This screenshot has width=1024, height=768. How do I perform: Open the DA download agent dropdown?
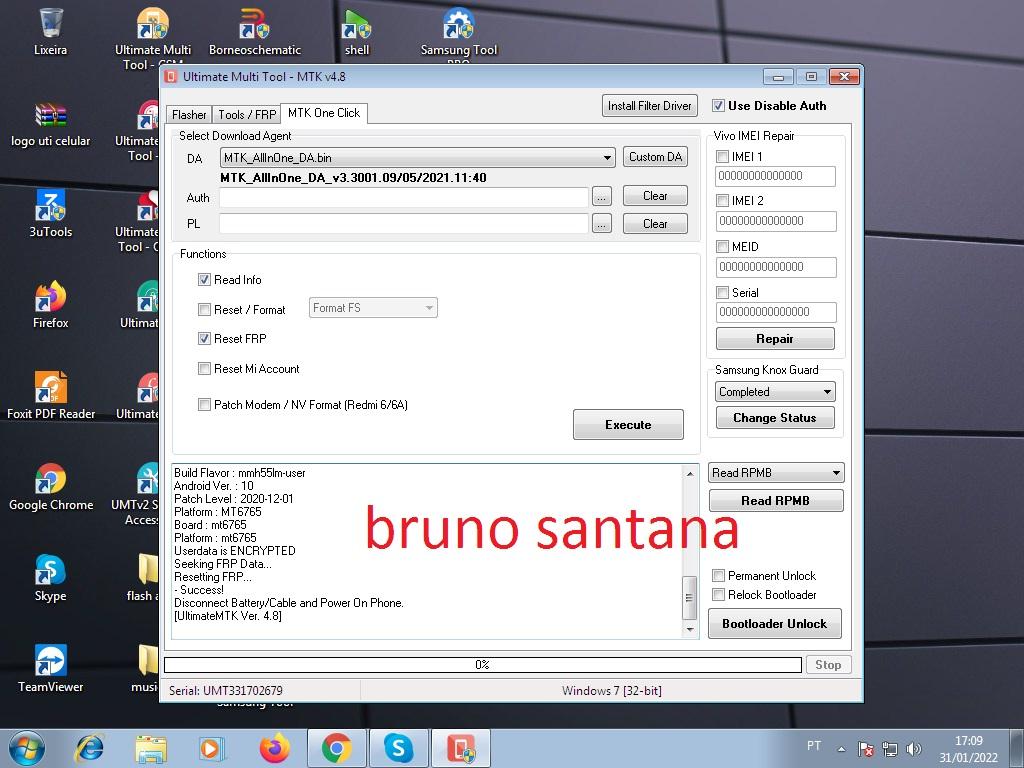(417, 157)
